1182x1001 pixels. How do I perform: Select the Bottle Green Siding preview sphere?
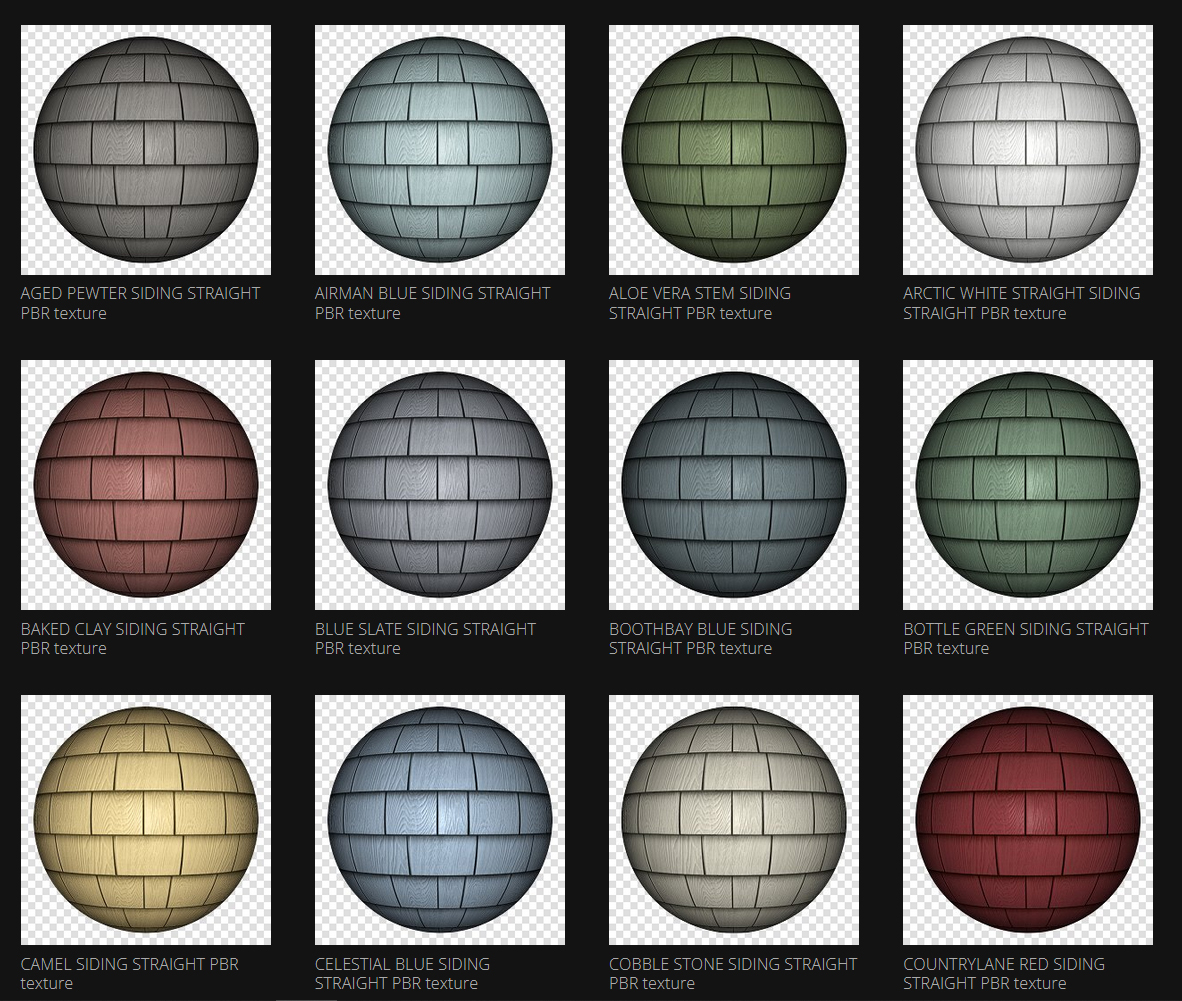1026,485
